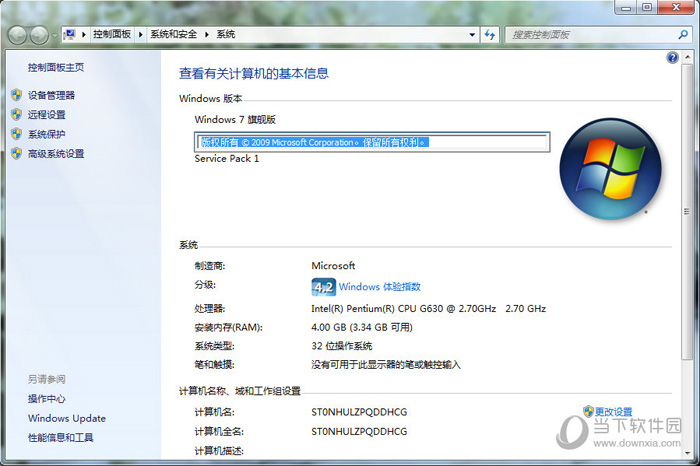Select the 计算机名 value ST0NHULZPQDDHCG

[359, 412]
